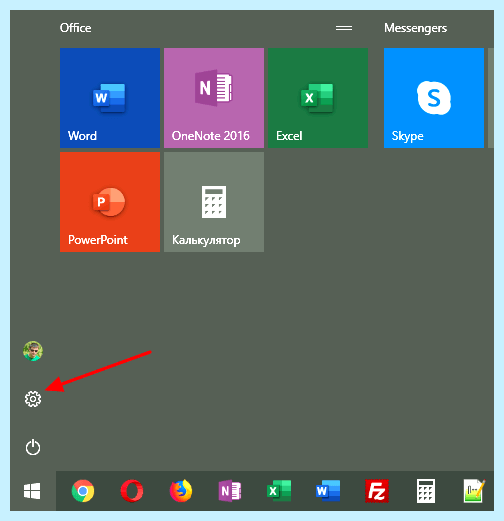Viewport: 504px width, 521px height.
Task: Open Word from the taskbar
Action: tap(328, 491)
